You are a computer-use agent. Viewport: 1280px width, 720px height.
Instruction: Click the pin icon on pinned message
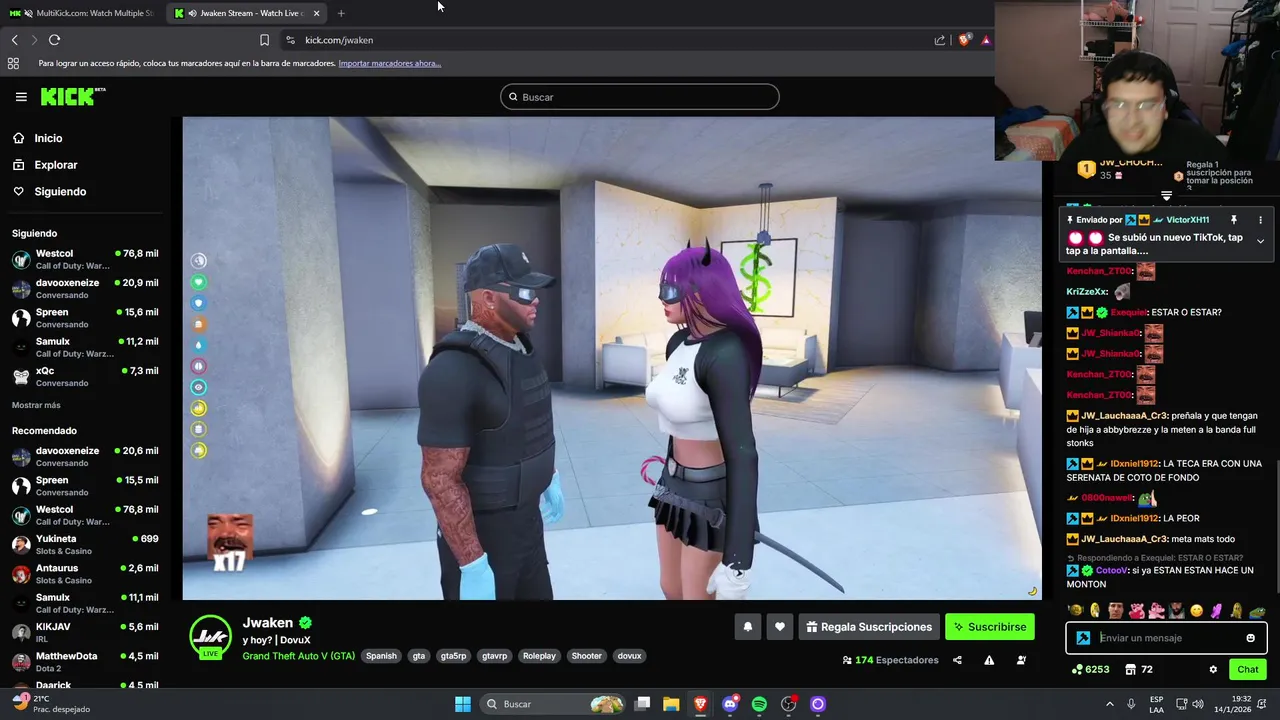1234,220
